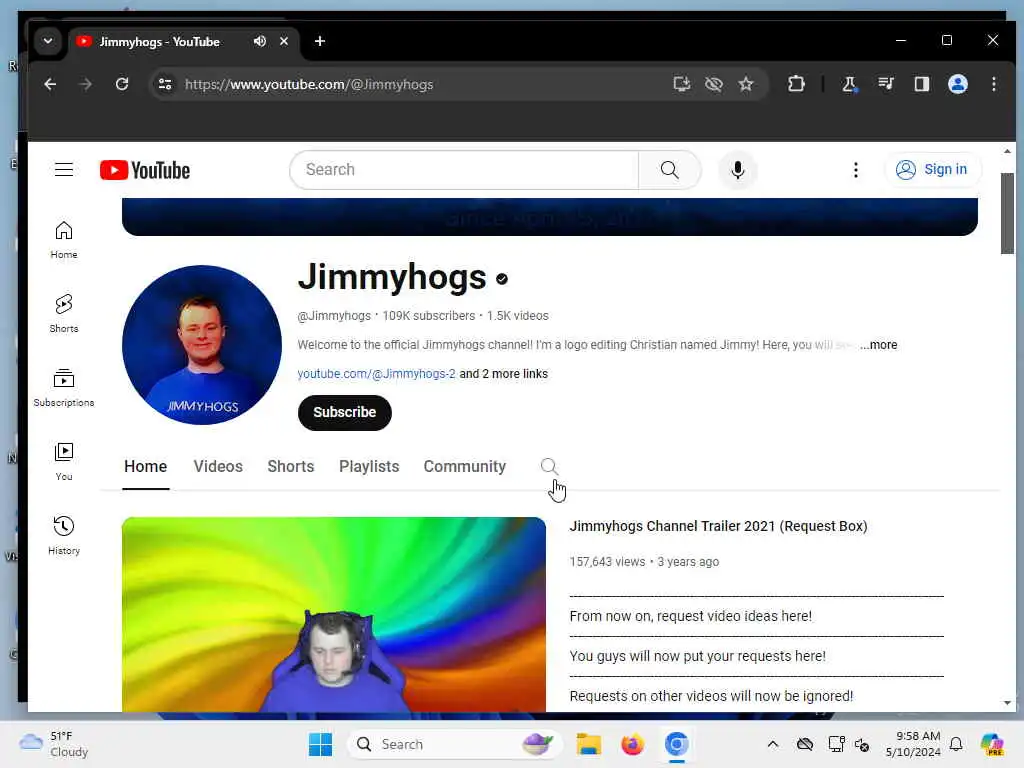Select the channel Home tab
The width and height of the screenshot is (1024, 768).
pyautogui.click(x=146, y=466)
